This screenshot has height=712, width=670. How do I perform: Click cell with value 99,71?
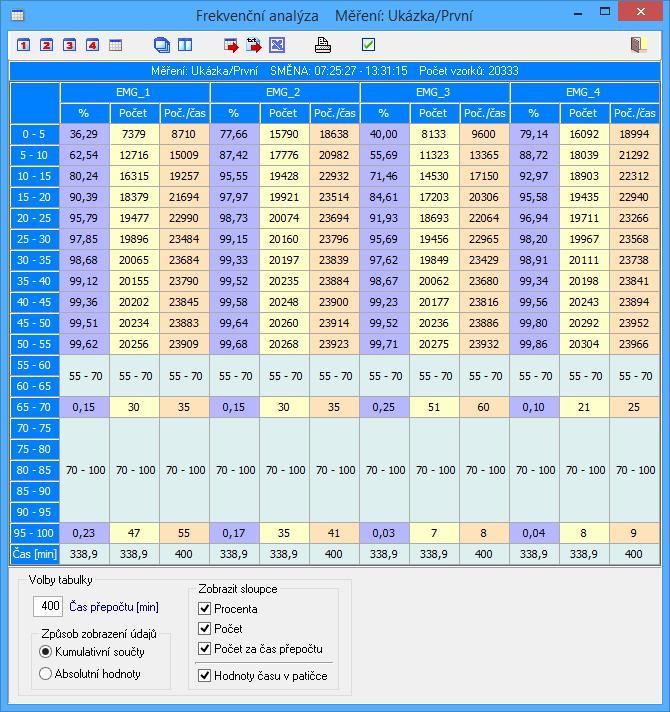click(384, 344)
